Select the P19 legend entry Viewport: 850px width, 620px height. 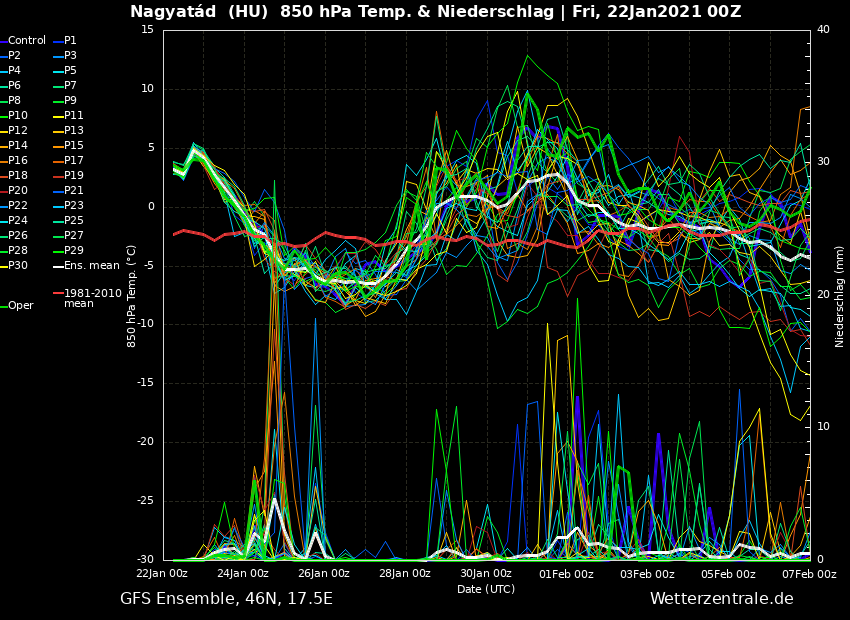pyautogui.click(x=74, y=176)
